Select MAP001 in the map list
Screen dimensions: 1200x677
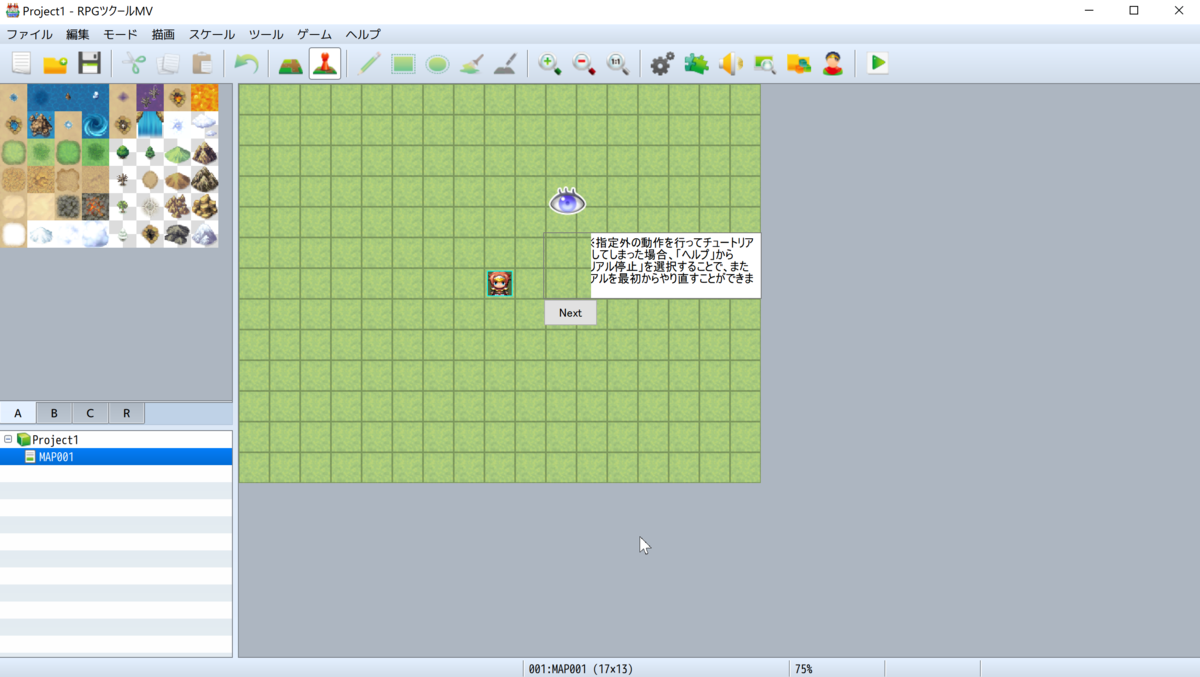coord(116,457)
